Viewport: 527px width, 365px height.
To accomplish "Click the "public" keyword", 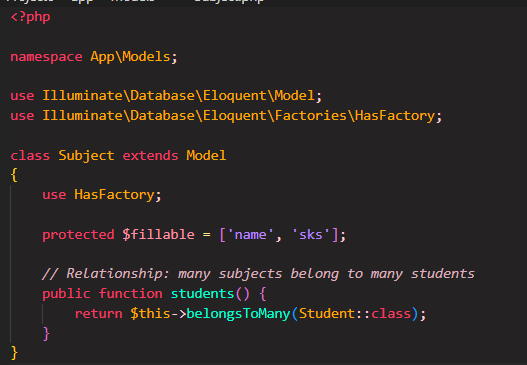I will 66,294.
